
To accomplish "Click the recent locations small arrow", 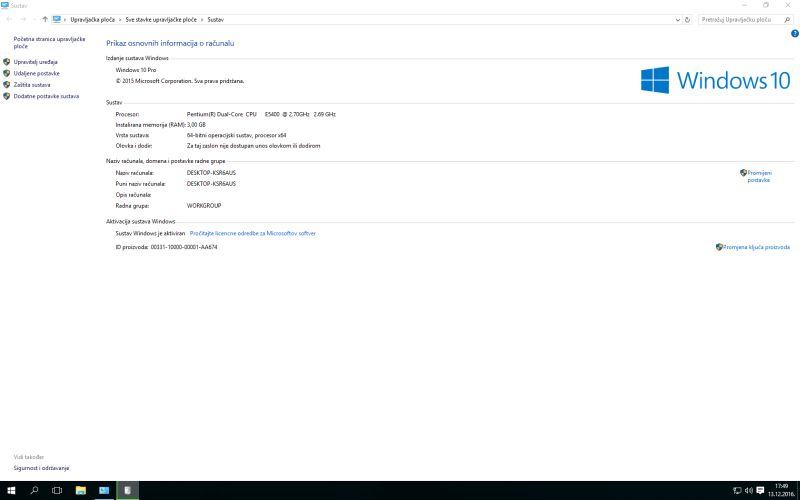I will tap(34, 19).
